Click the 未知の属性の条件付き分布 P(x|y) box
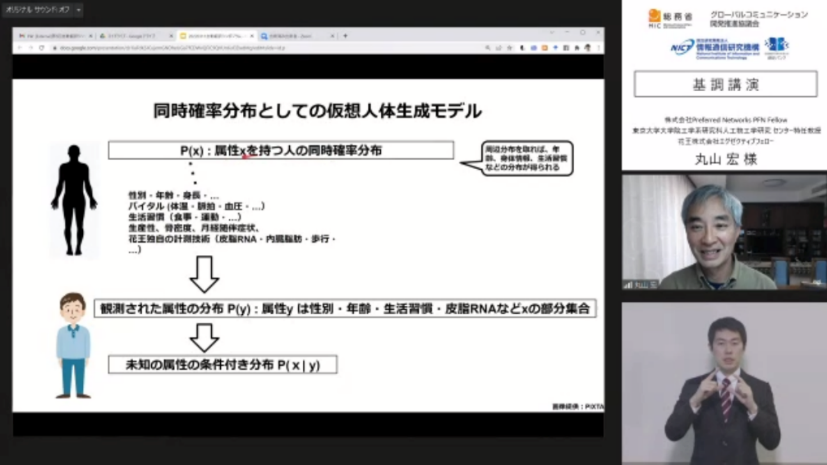This screenshot has height=465, width=827. (x=223, y=365)
